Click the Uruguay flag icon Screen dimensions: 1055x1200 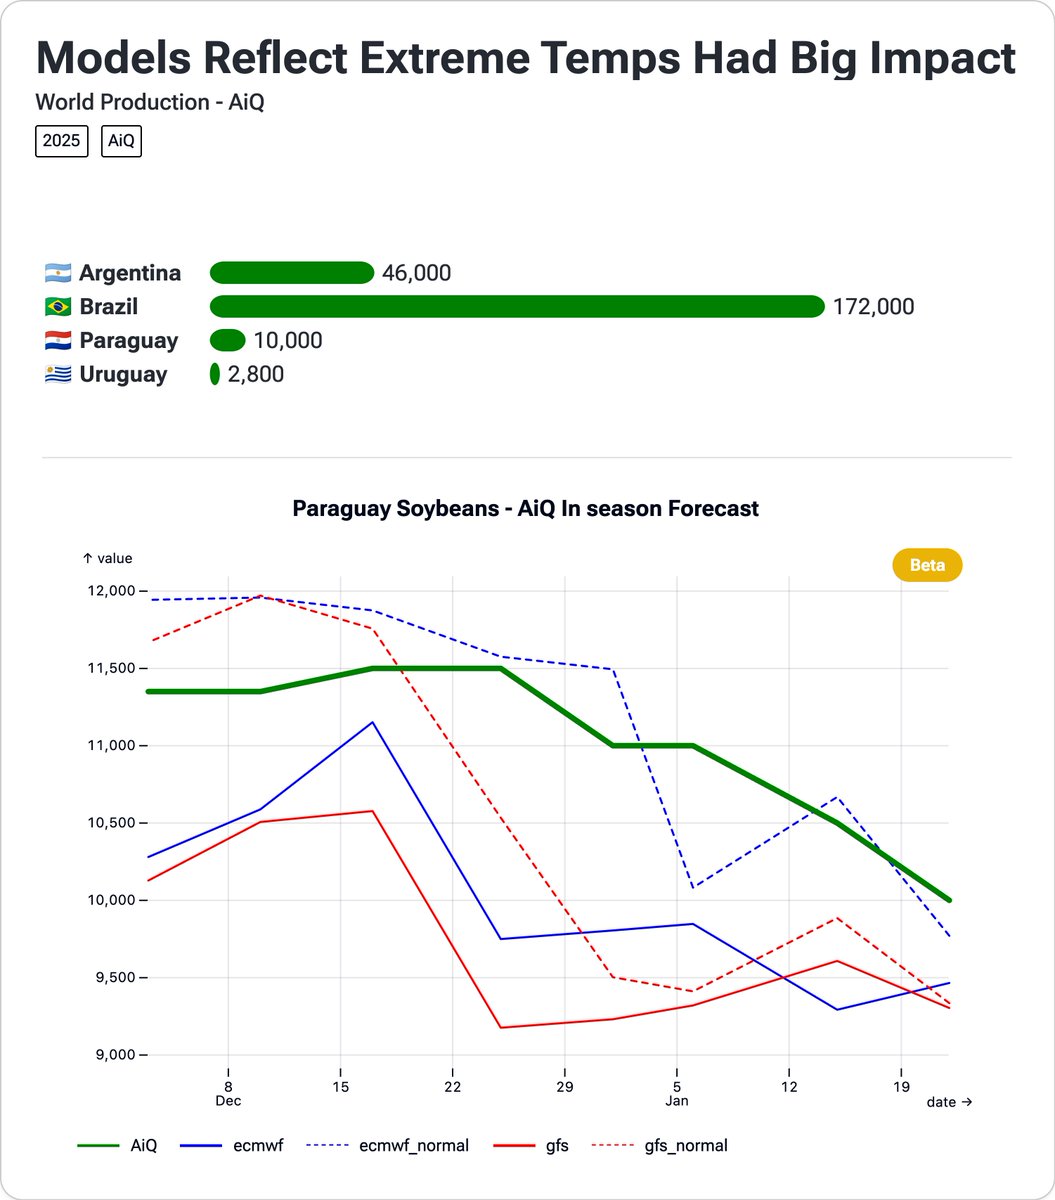tap(58, 375)
